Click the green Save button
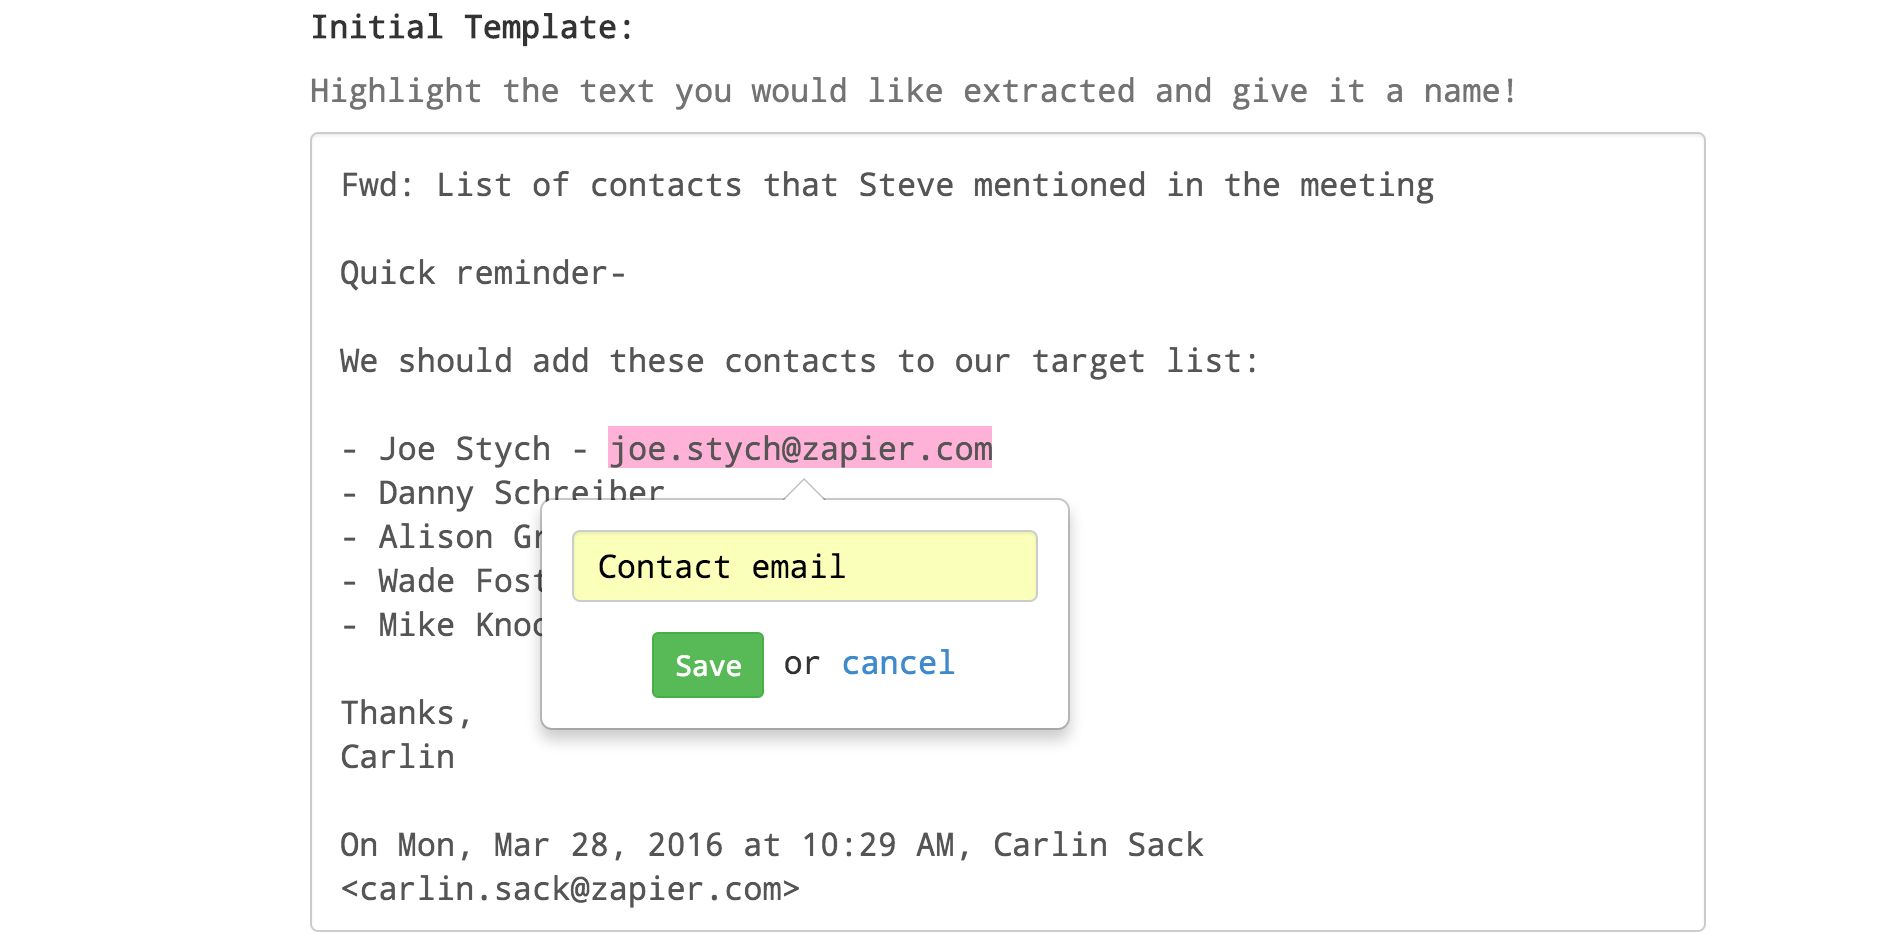Viewport: 1904px width, 934px height. pos(707,665)
